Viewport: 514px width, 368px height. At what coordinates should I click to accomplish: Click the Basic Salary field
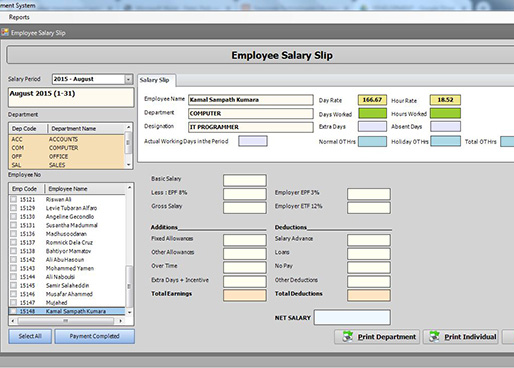click(245, 180)
